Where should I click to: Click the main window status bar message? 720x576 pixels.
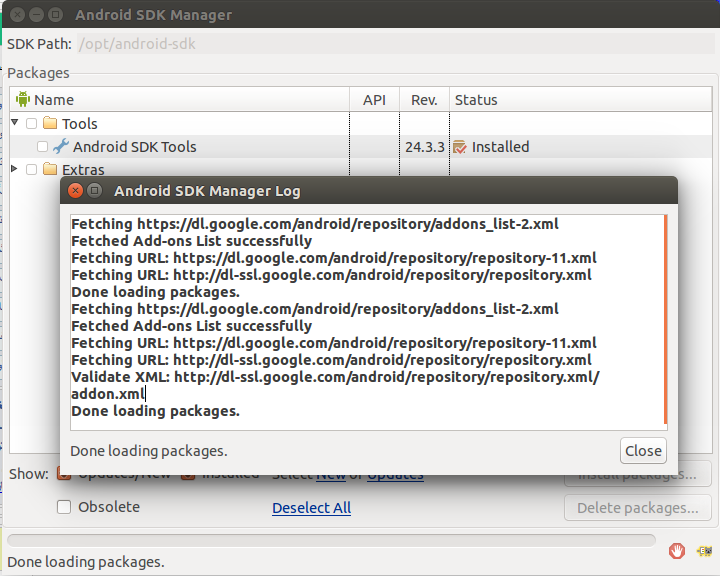[x=86, y=562]
